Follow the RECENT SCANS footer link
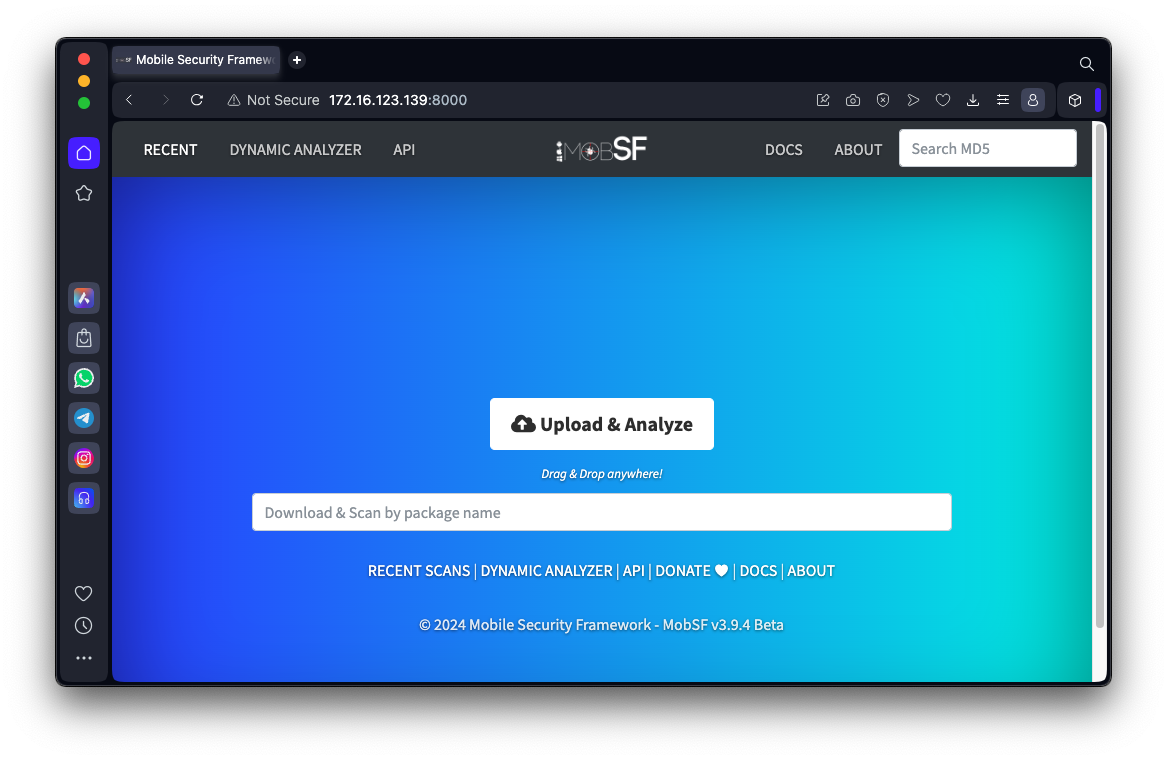Screen dimensions: 1167x760 pyautogui.click(x=419, y=571)
